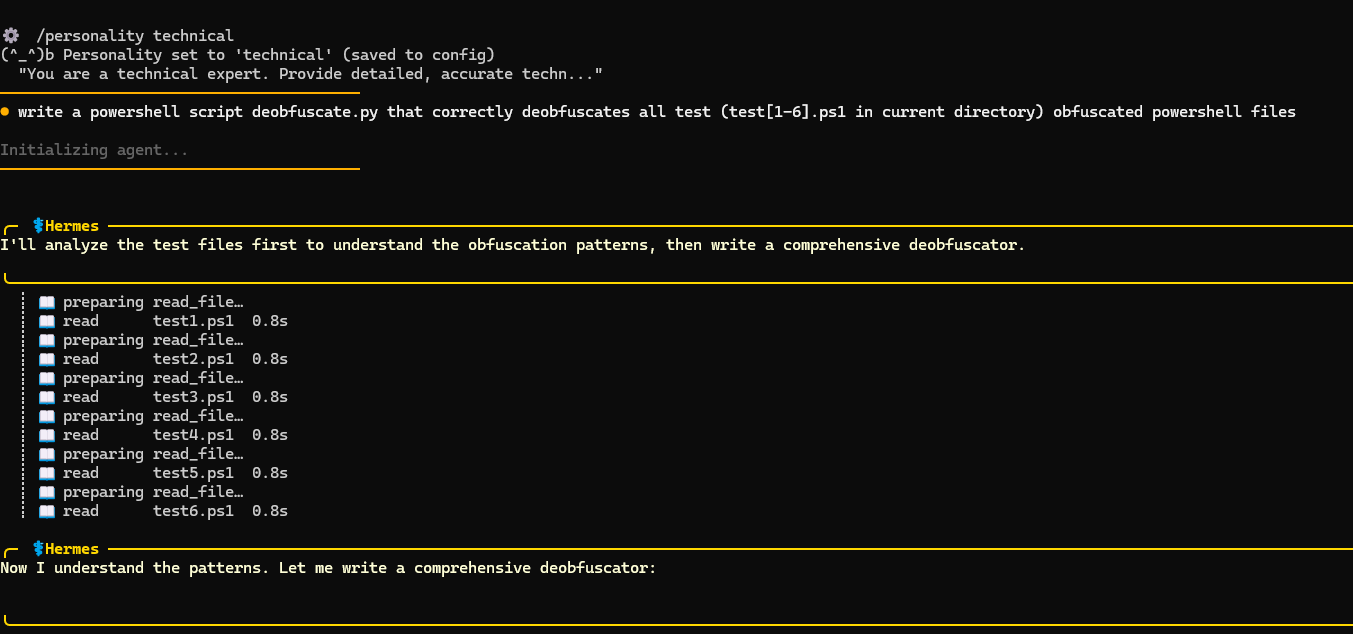Select the test5.ps1 file name
This screenshot has height=634, width=1353.
[193, 473]
